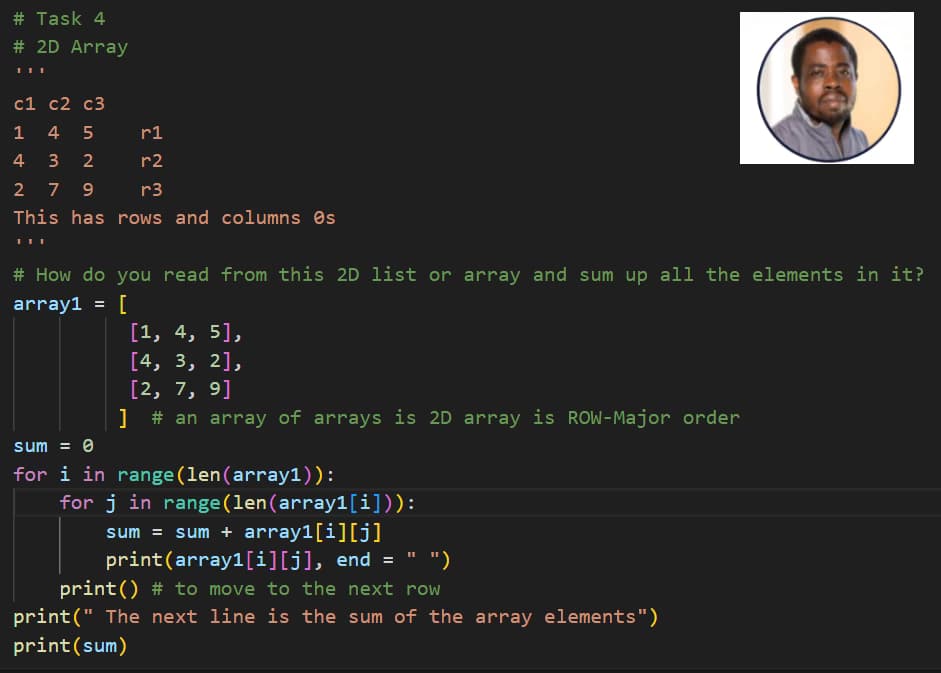Click the "c1 c2 c3" column header text
This screenshot has width=941, height=673.
[48, 103]
